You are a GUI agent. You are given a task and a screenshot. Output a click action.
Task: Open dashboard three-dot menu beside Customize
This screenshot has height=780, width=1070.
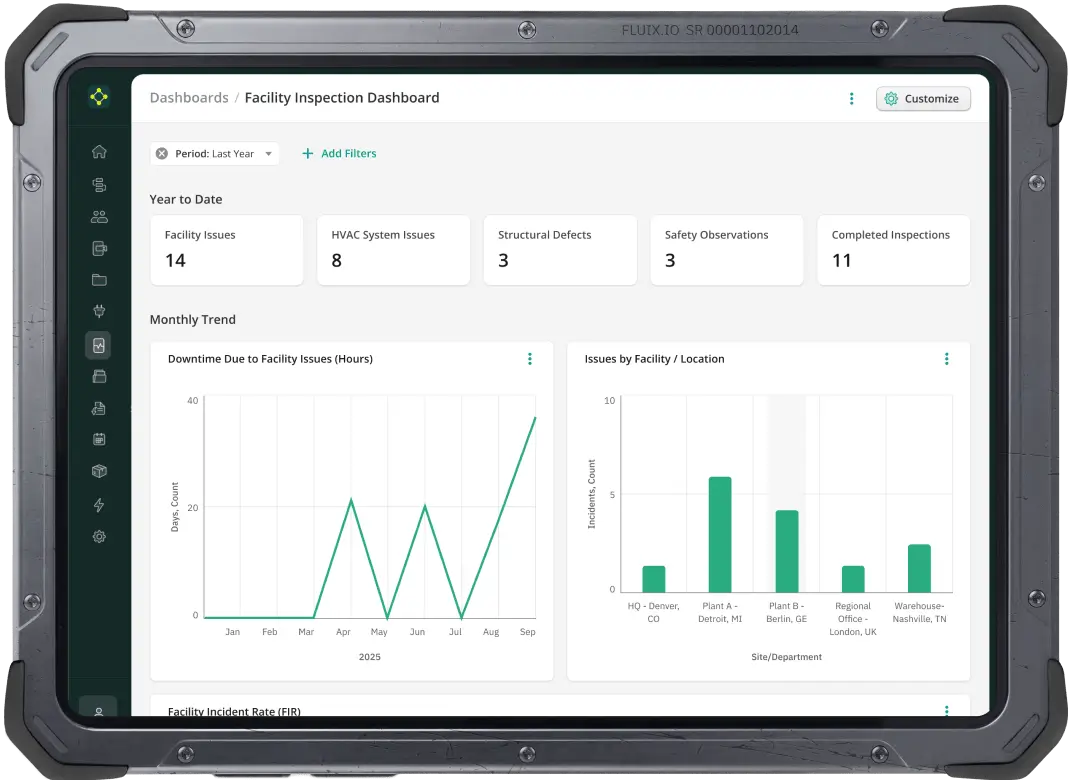coord(851,98)
